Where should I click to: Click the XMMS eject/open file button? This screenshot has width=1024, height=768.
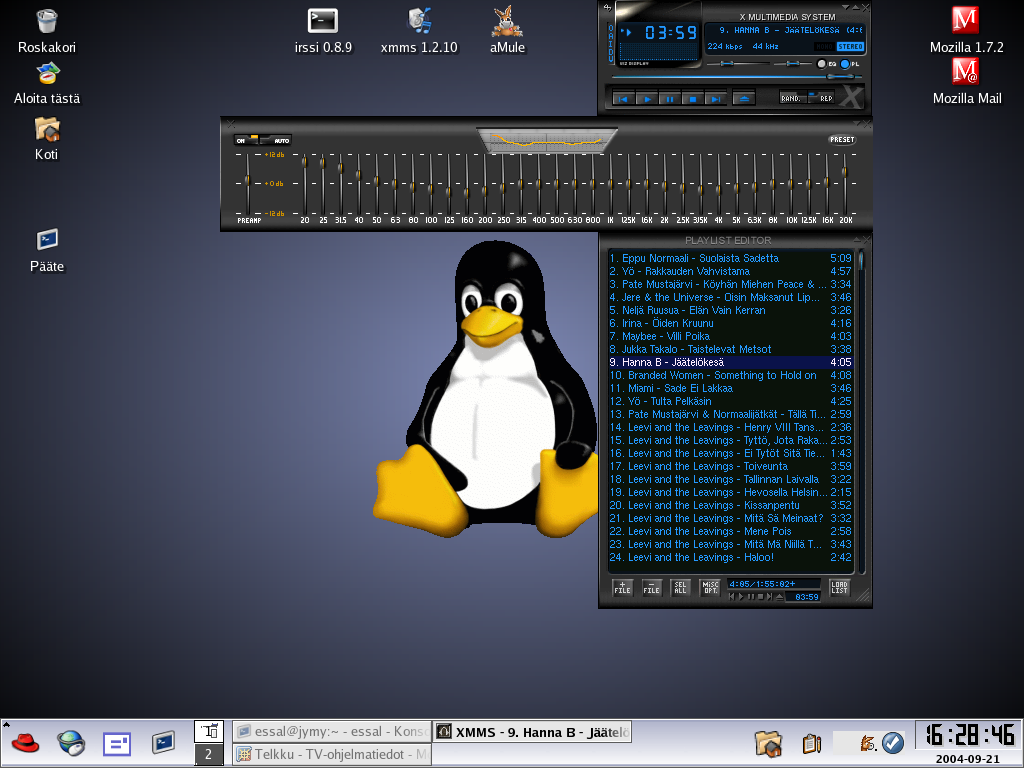point(744,99)
